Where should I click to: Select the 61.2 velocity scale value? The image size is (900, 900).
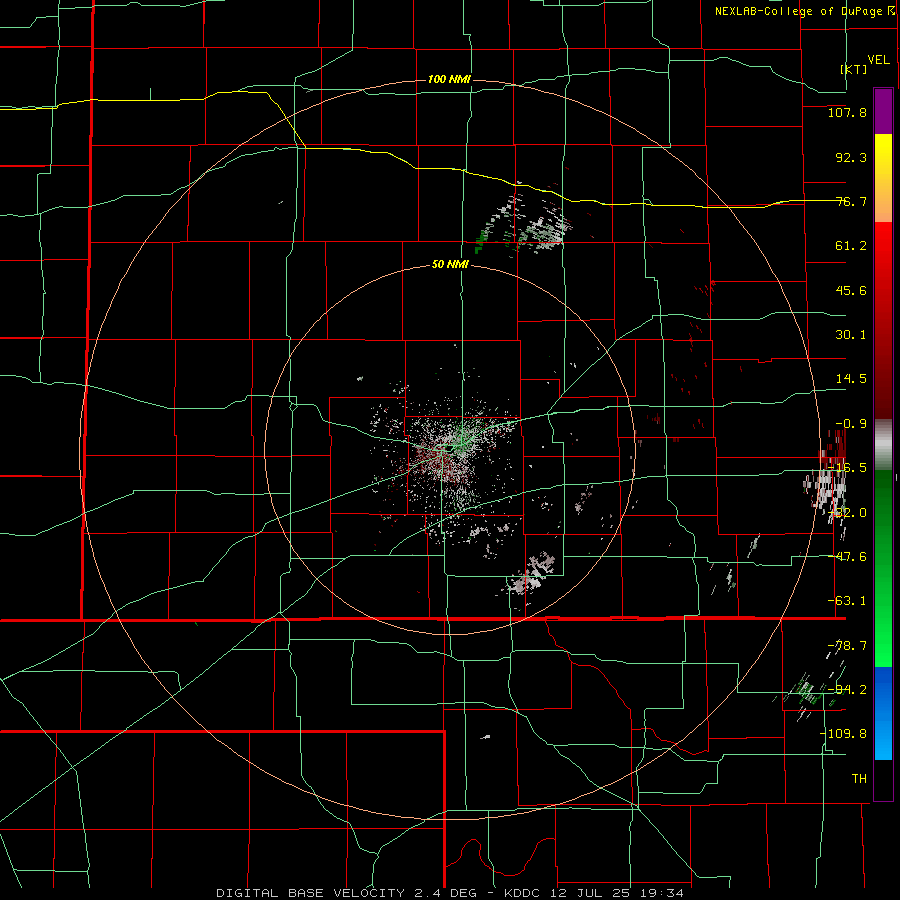(x=851, y=246)
